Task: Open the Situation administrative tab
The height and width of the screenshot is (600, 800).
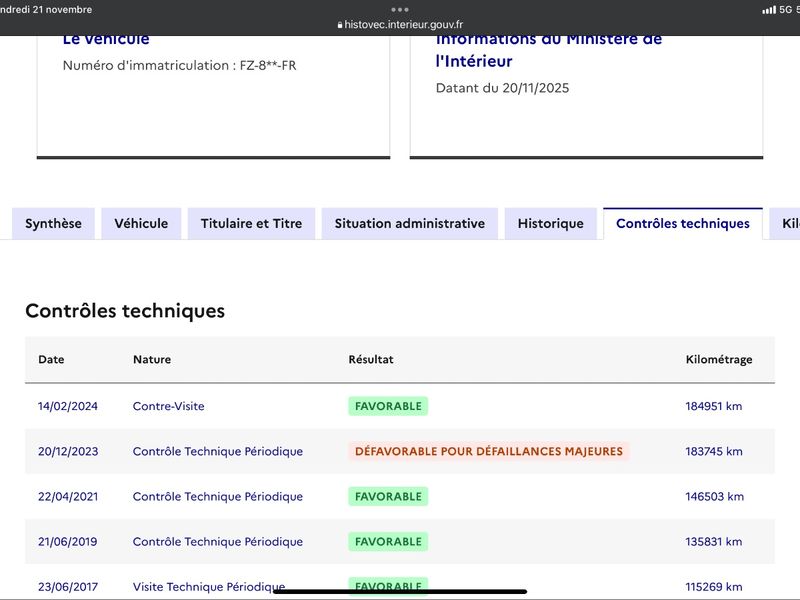Action: pos(409,224)
